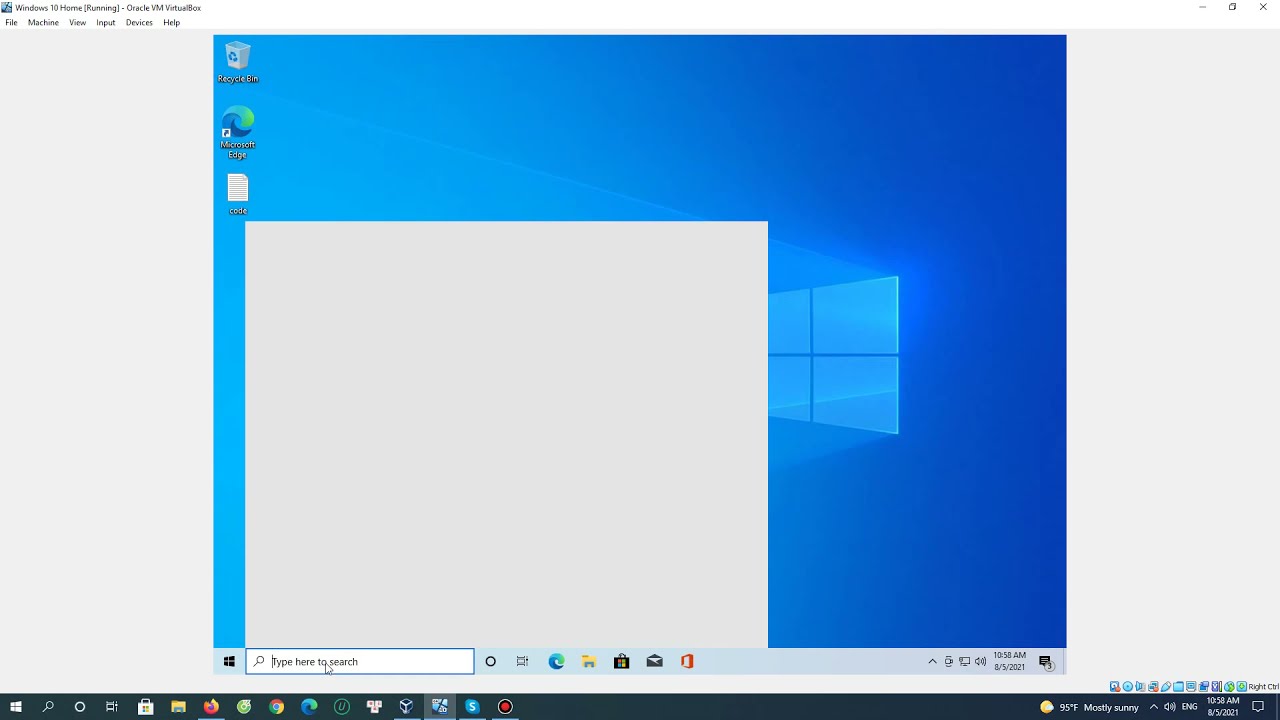Image resolution: width=1280 pixels, height=720 pixels.
Task: Click VirtualBox shared folders indicator
Action: pyautogui.click(x=1178, y=686)
